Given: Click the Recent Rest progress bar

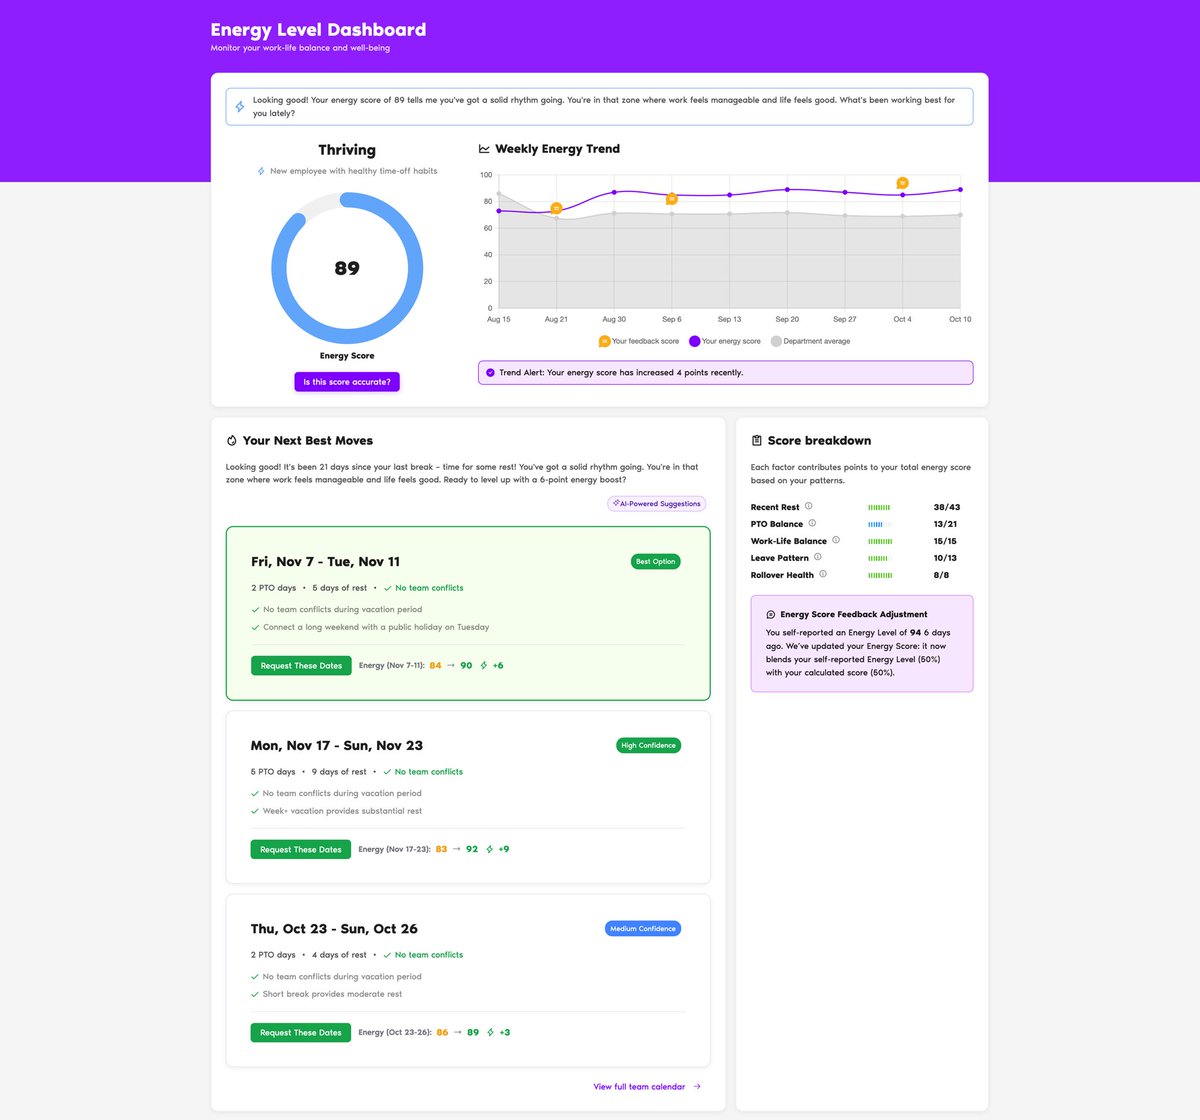Looking at the screenshot, I should click(880, 507).
